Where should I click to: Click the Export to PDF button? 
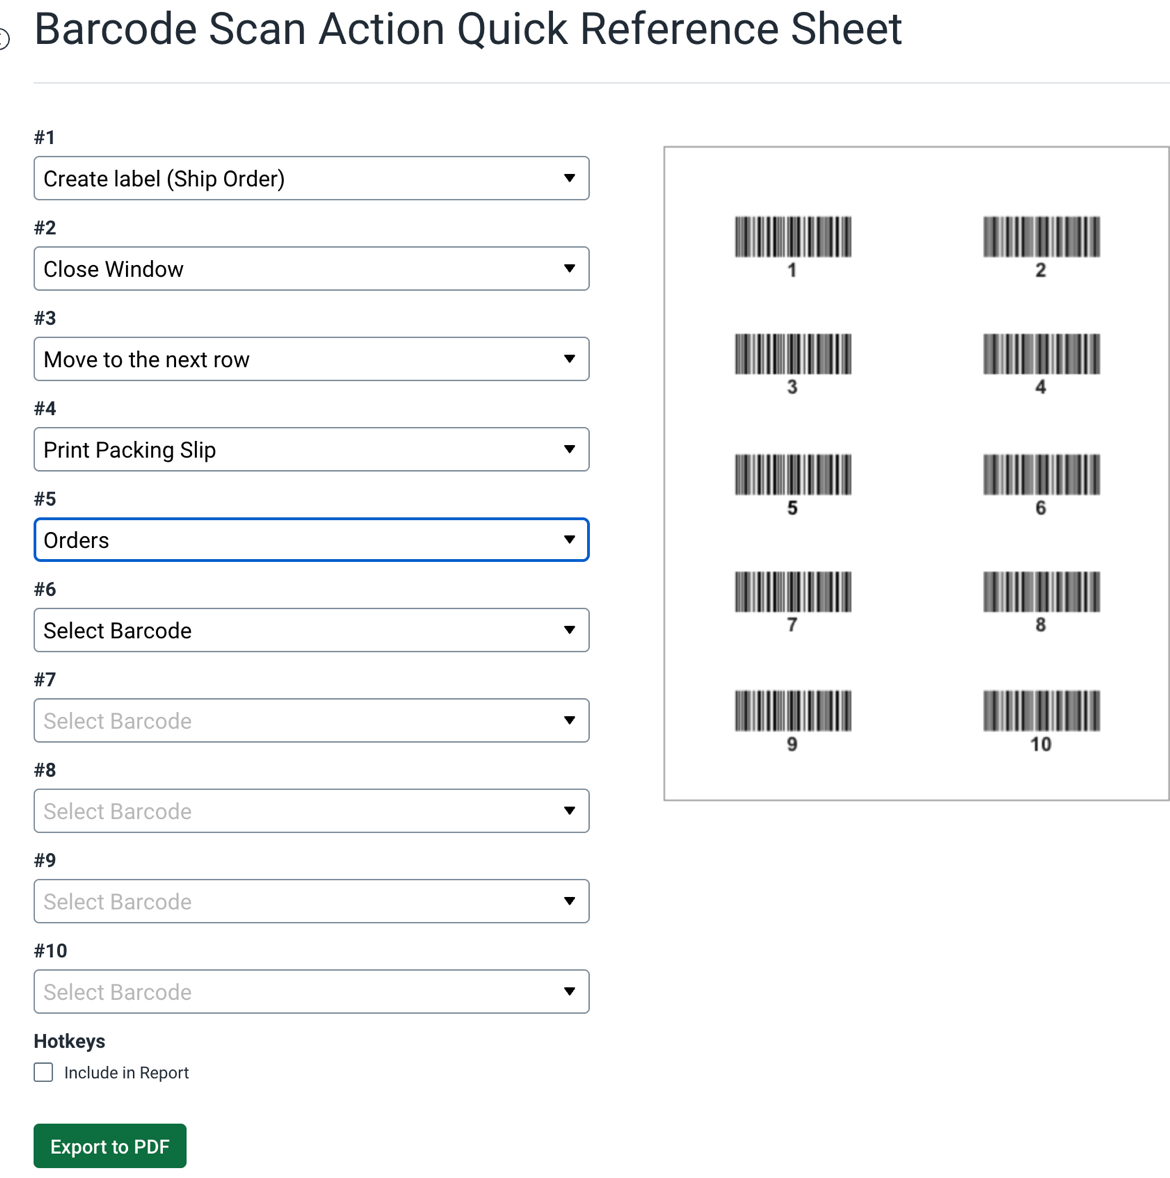pyautogui.click(x=110, y=1146)
